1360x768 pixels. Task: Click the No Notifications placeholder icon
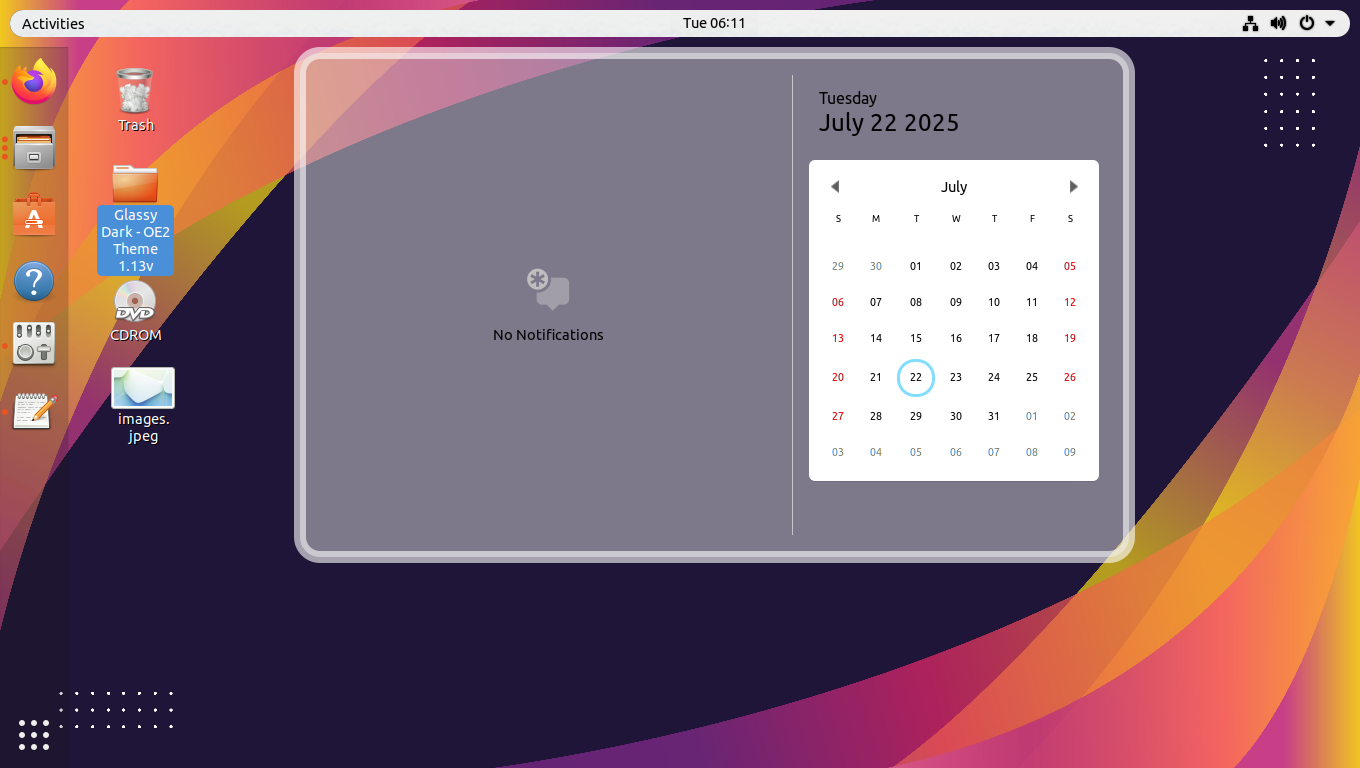tap(548, 289)
